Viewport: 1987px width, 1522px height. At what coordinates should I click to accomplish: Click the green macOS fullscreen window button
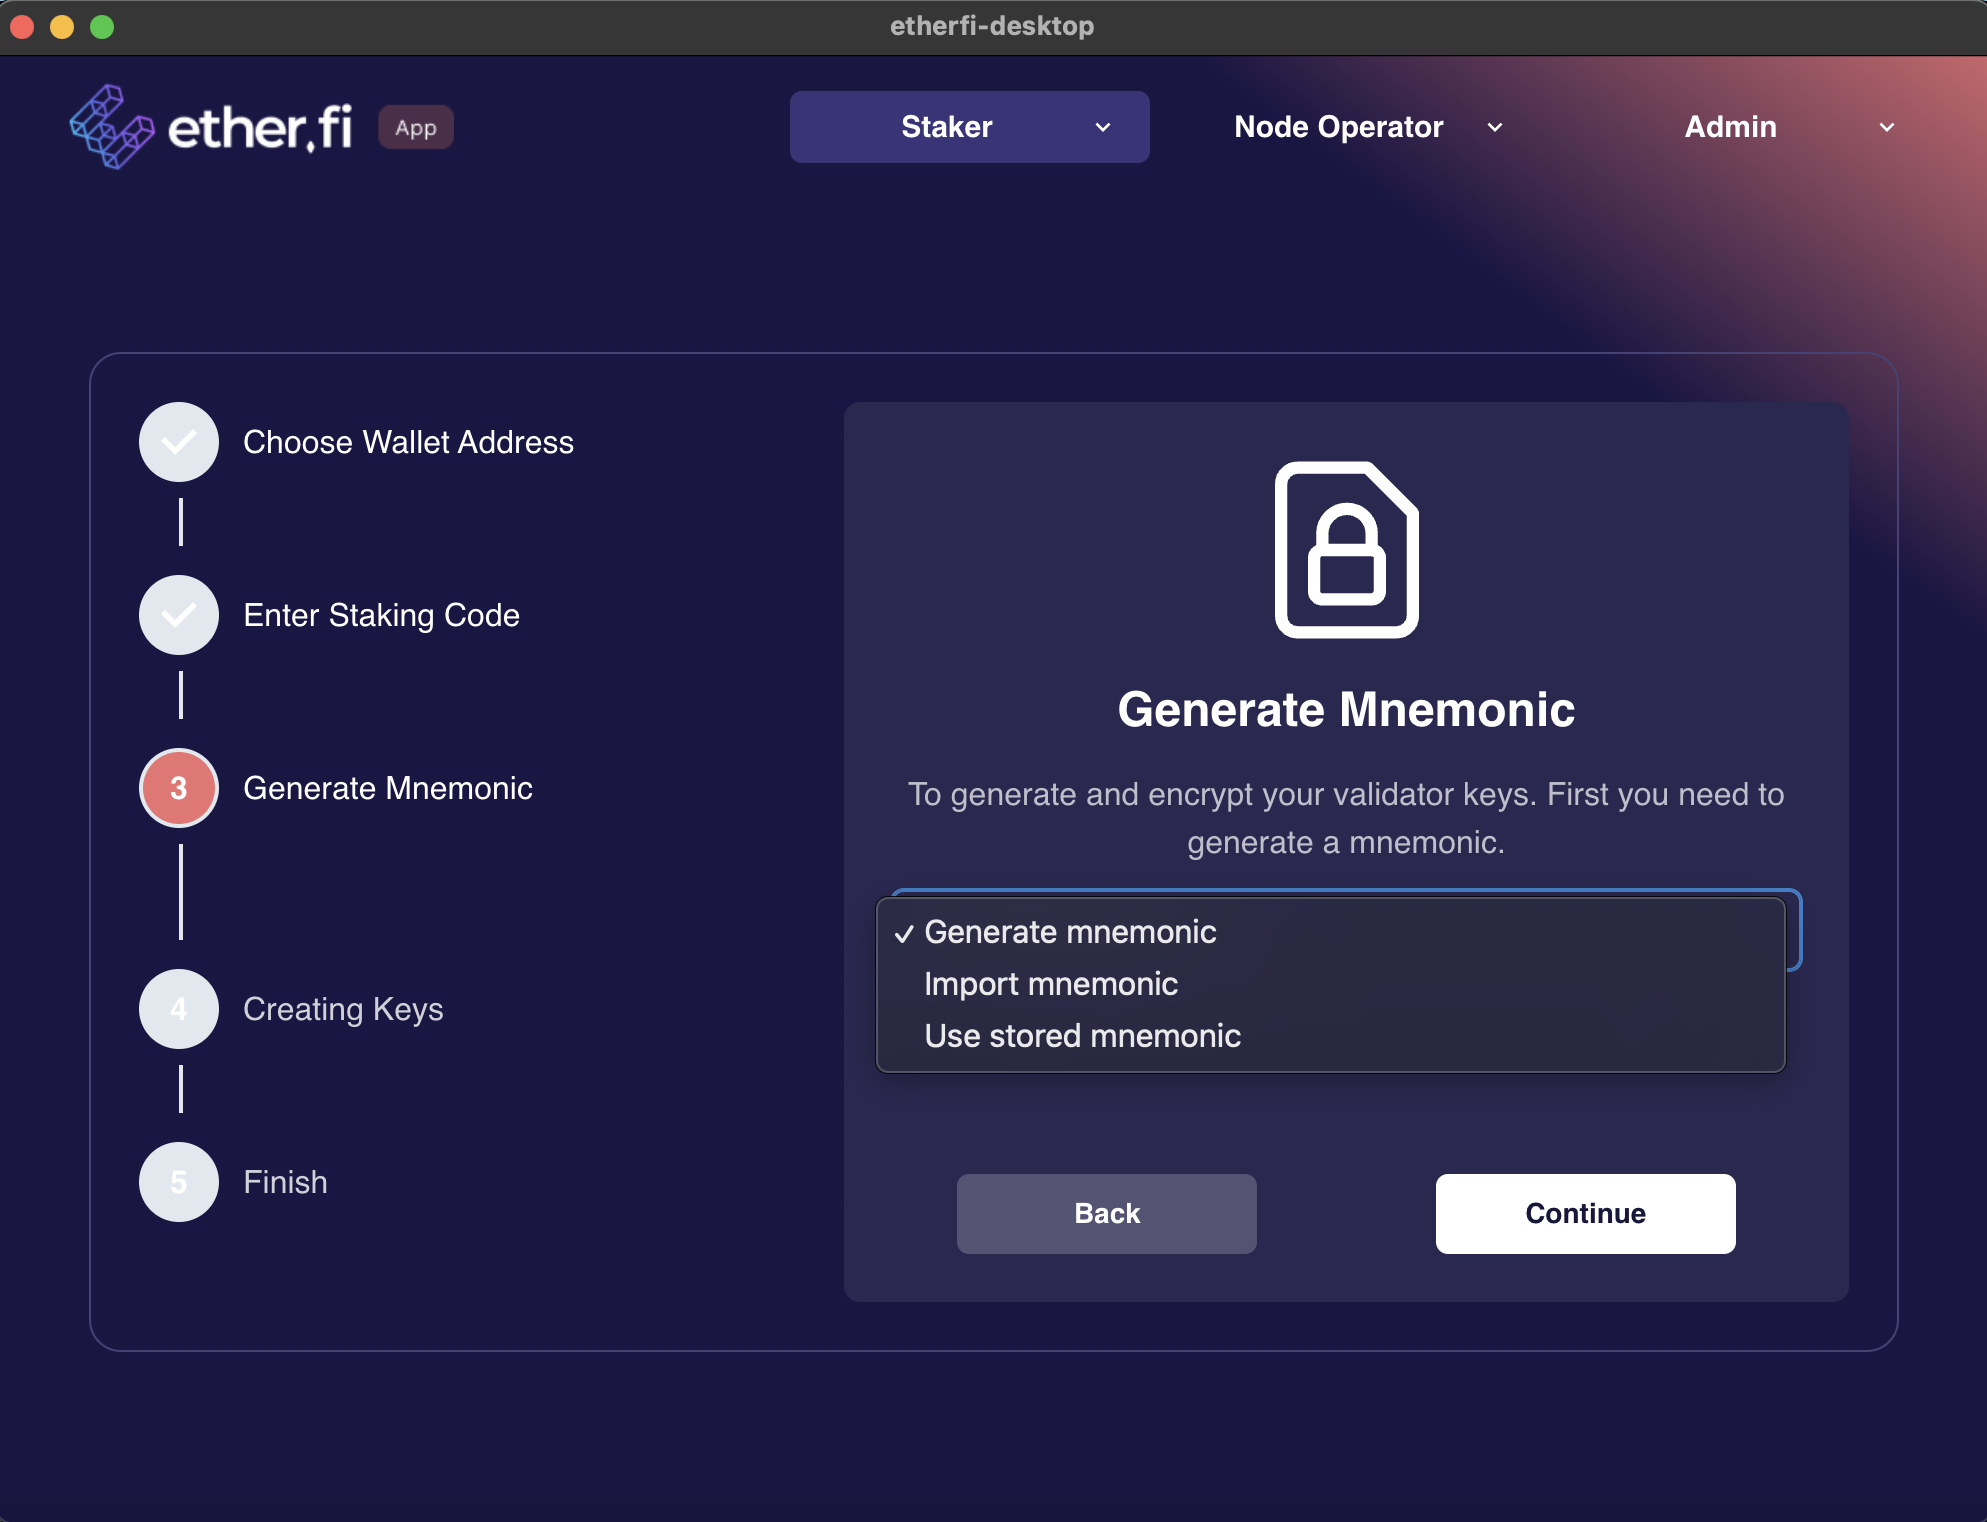[102, 27]
